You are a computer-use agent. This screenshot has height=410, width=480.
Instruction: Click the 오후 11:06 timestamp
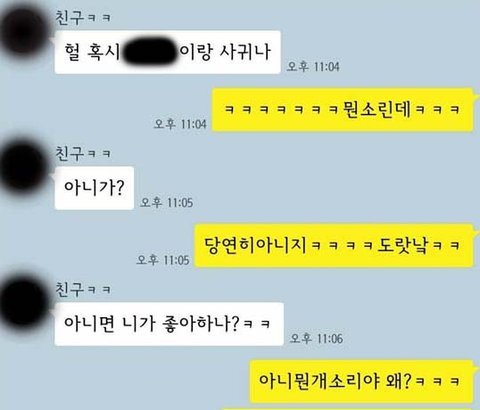pos(316,339)
